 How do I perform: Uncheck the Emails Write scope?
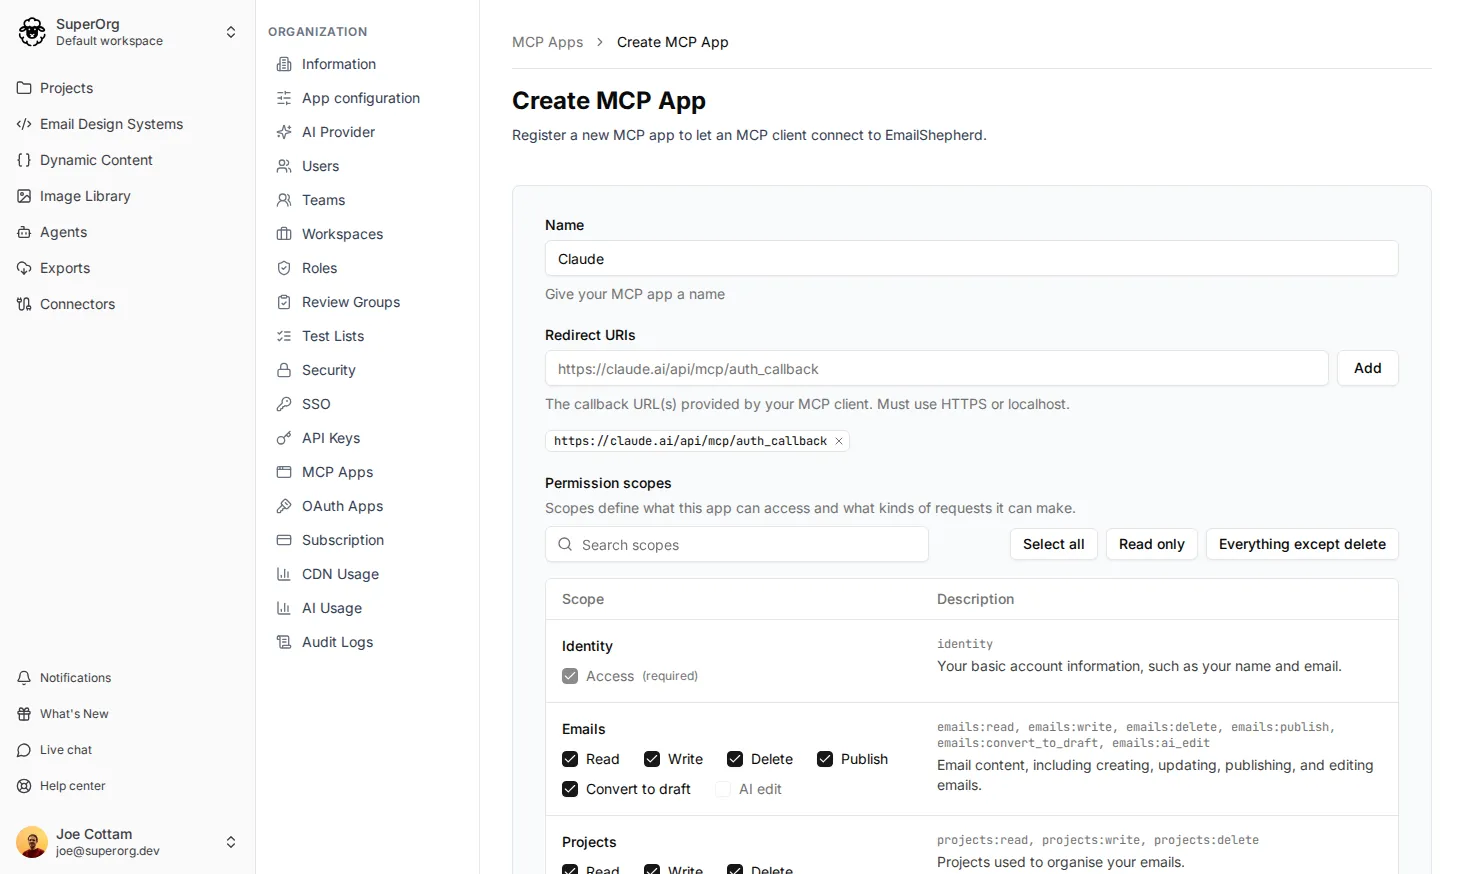pyautogui.click(x=652, y=759)
